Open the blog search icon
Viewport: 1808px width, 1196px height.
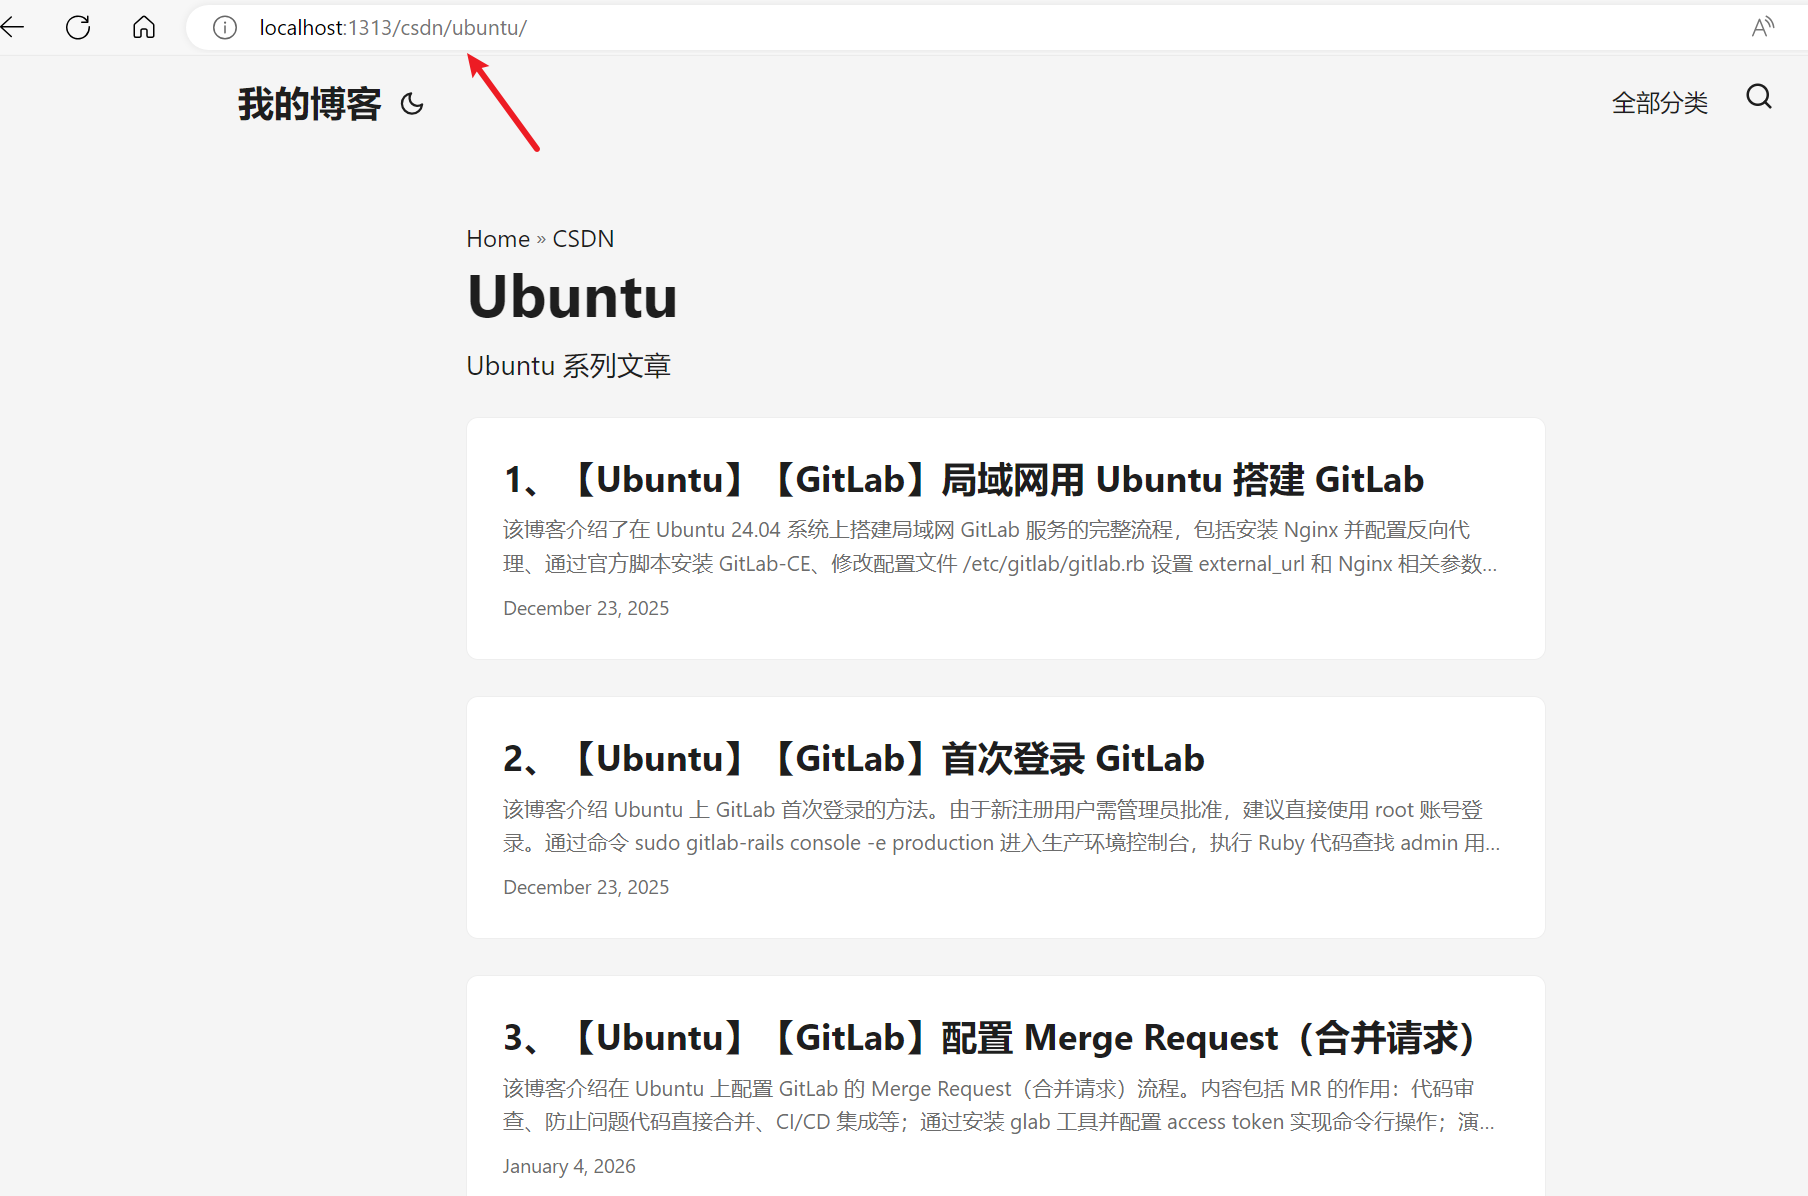[1759, 97]
